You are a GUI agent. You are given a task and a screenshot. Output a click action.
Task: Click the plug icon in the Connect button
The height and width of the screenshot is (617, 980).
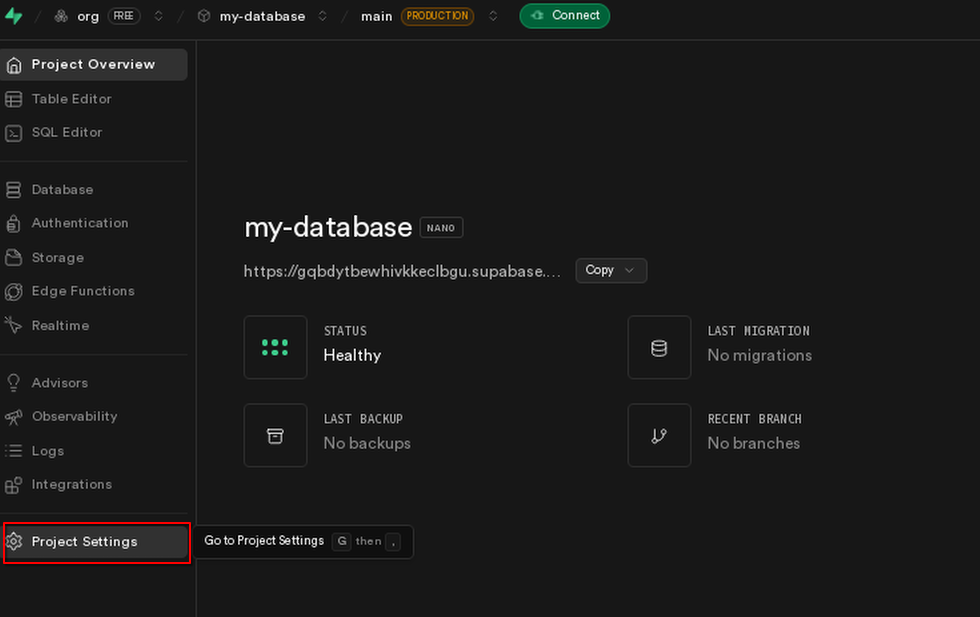(538, 16)
